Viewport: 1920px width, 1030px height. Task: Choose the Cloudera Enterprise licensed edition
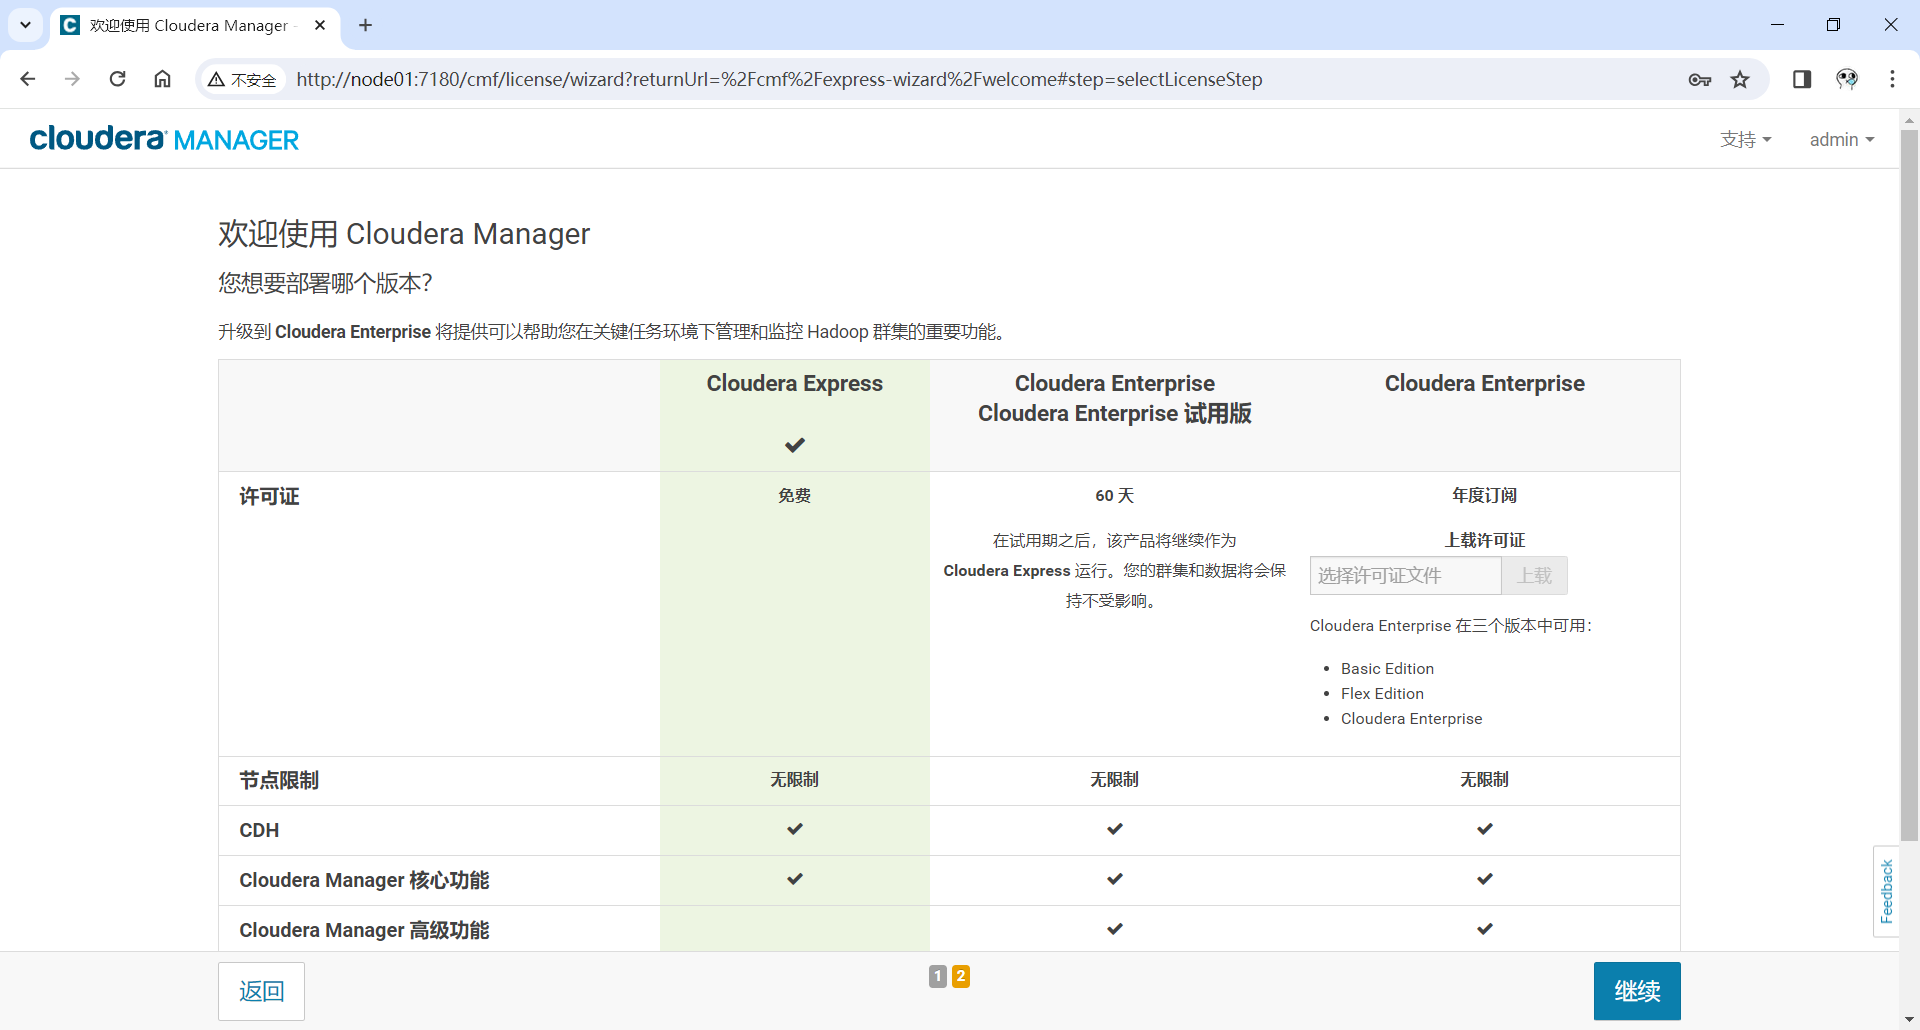click(x=1484, y=384)
